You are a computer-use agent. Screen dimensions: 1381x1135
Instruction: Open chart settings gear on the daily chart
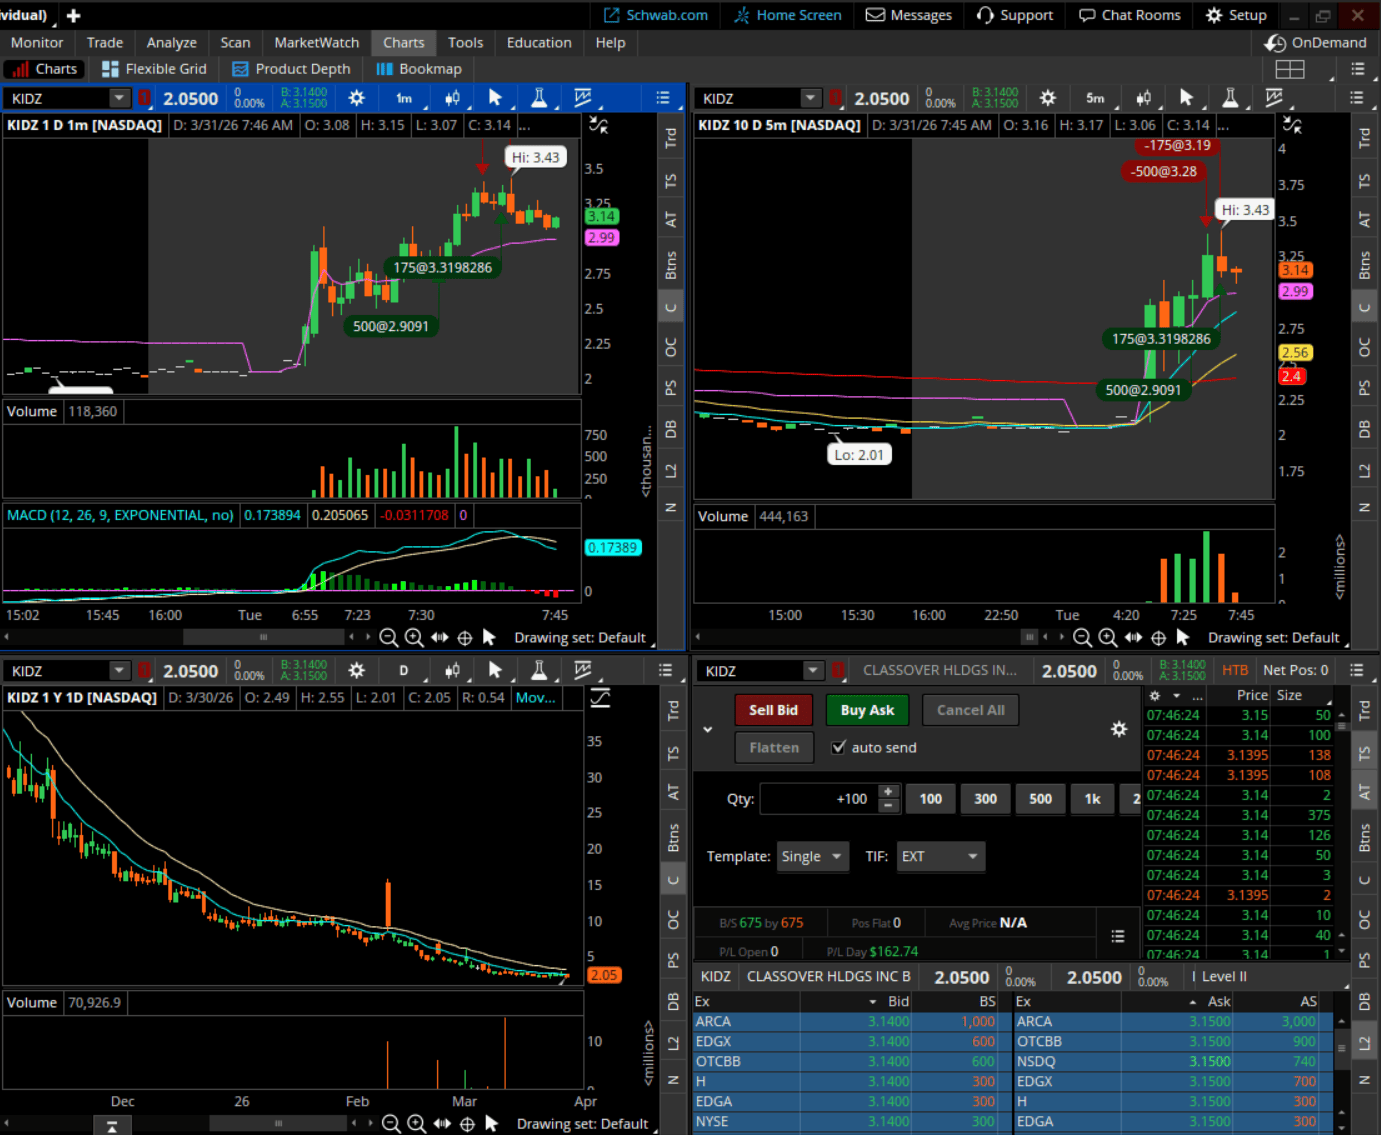click(x=357, y=671)
